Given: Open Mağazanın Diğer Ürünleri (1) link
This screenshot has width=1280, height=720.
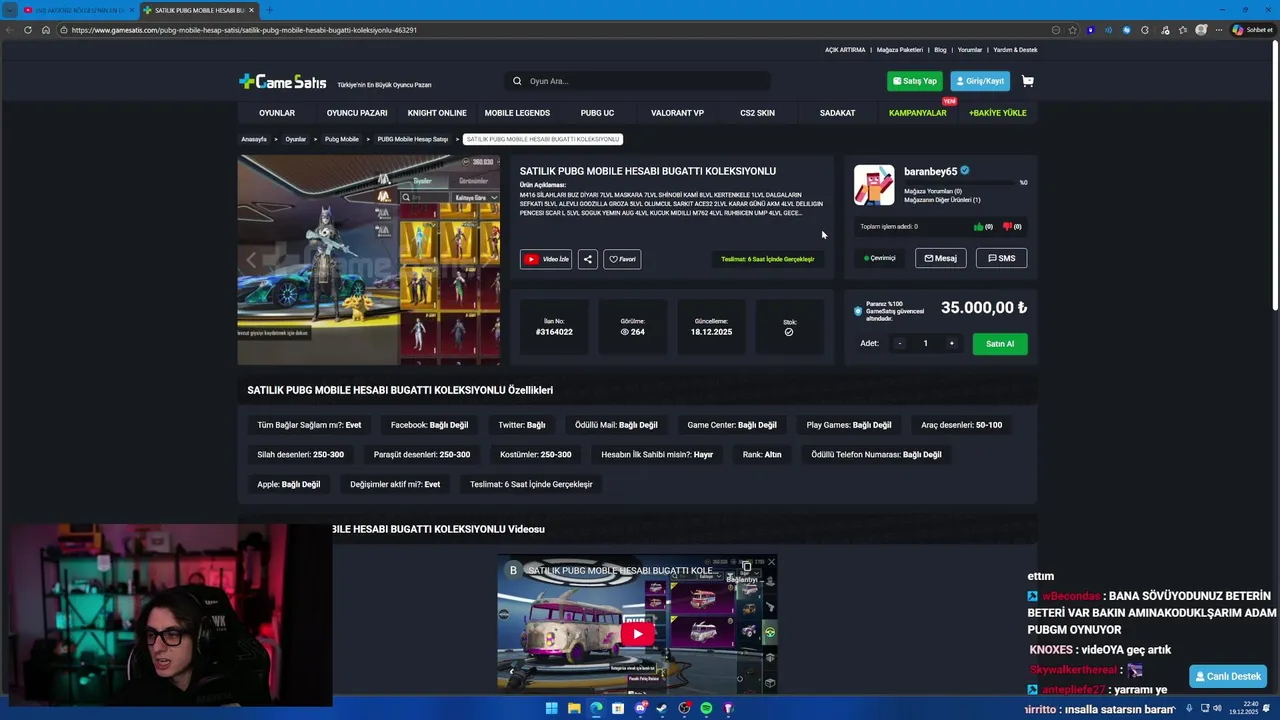Looking at the screenshot, I should click(x=942, y=200).
